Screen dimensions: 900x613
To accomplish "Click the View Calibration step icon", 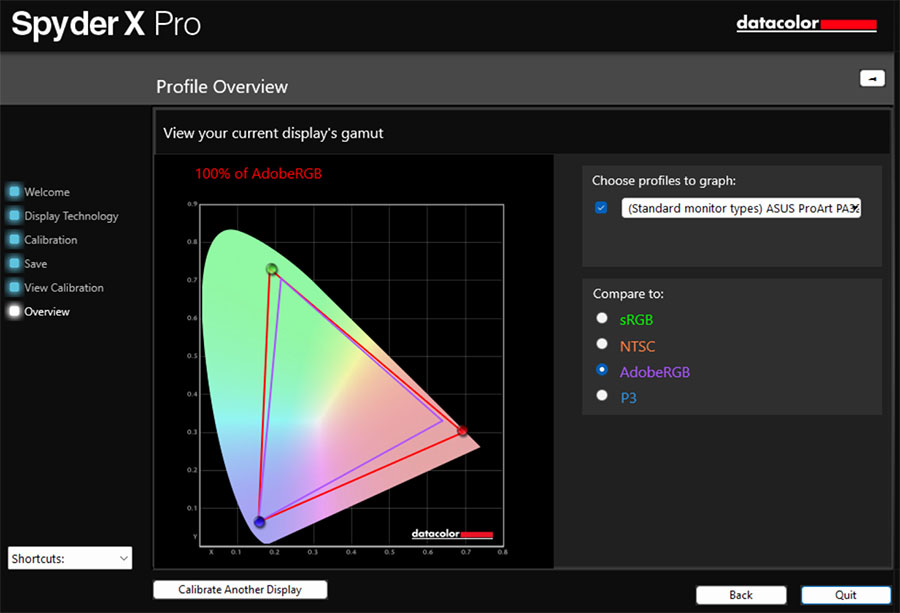I will tap(13, 287).
